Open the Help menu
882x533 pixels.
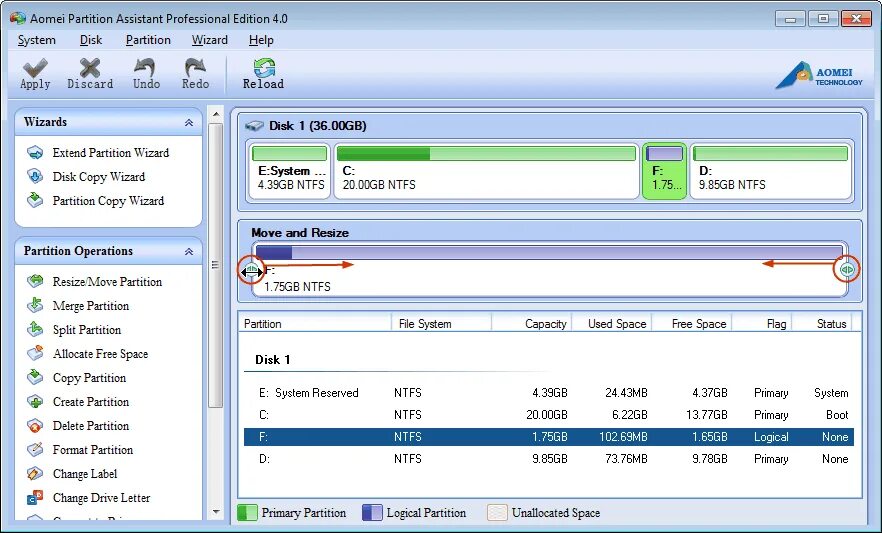[261, 40]
